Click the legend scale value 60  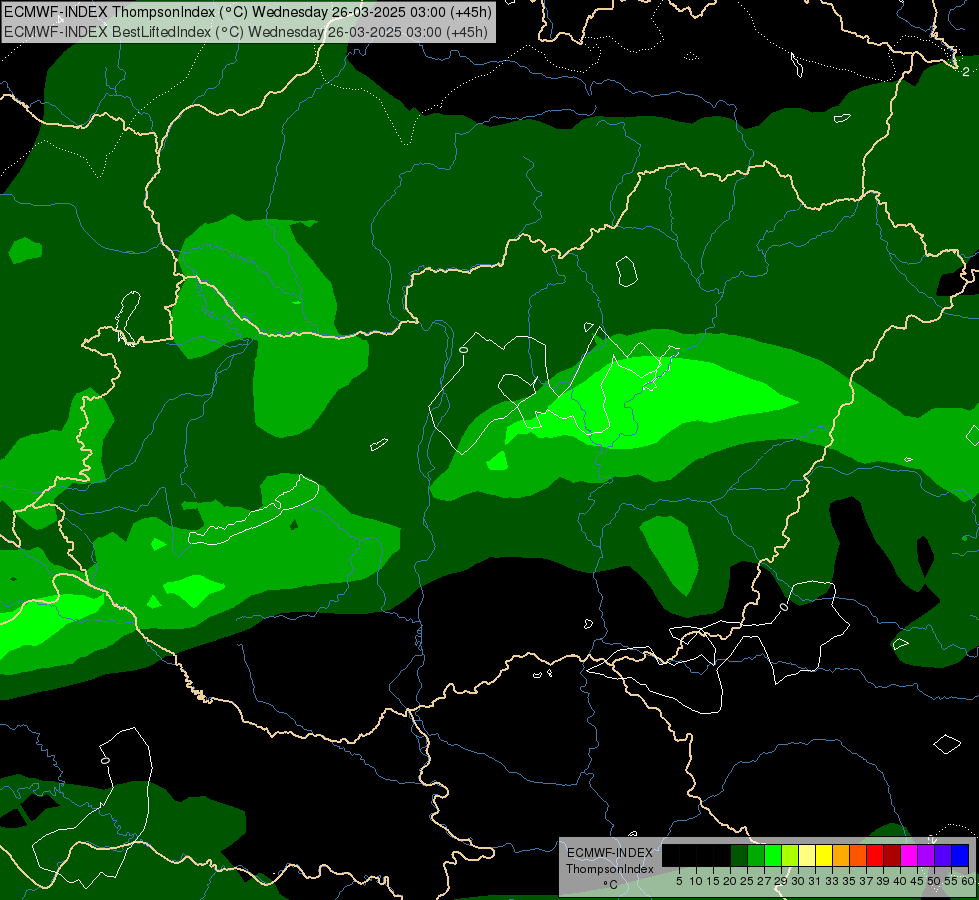pos(968,881)
